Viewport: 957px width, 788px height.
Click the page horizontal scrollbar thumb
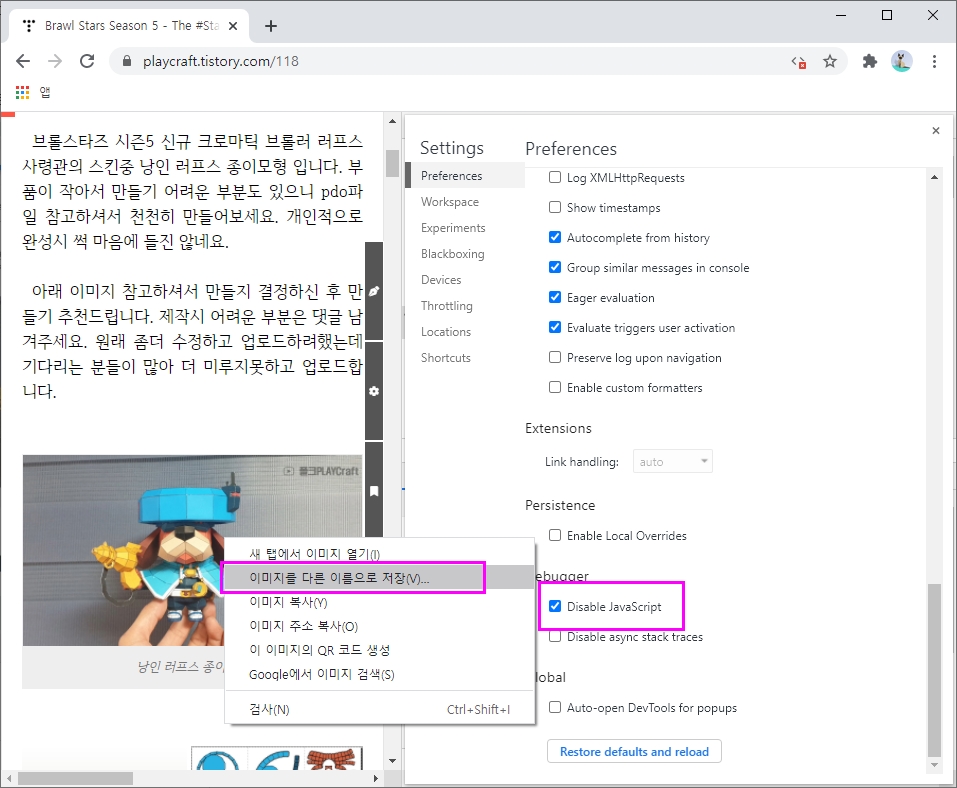[x=76, y=778]
